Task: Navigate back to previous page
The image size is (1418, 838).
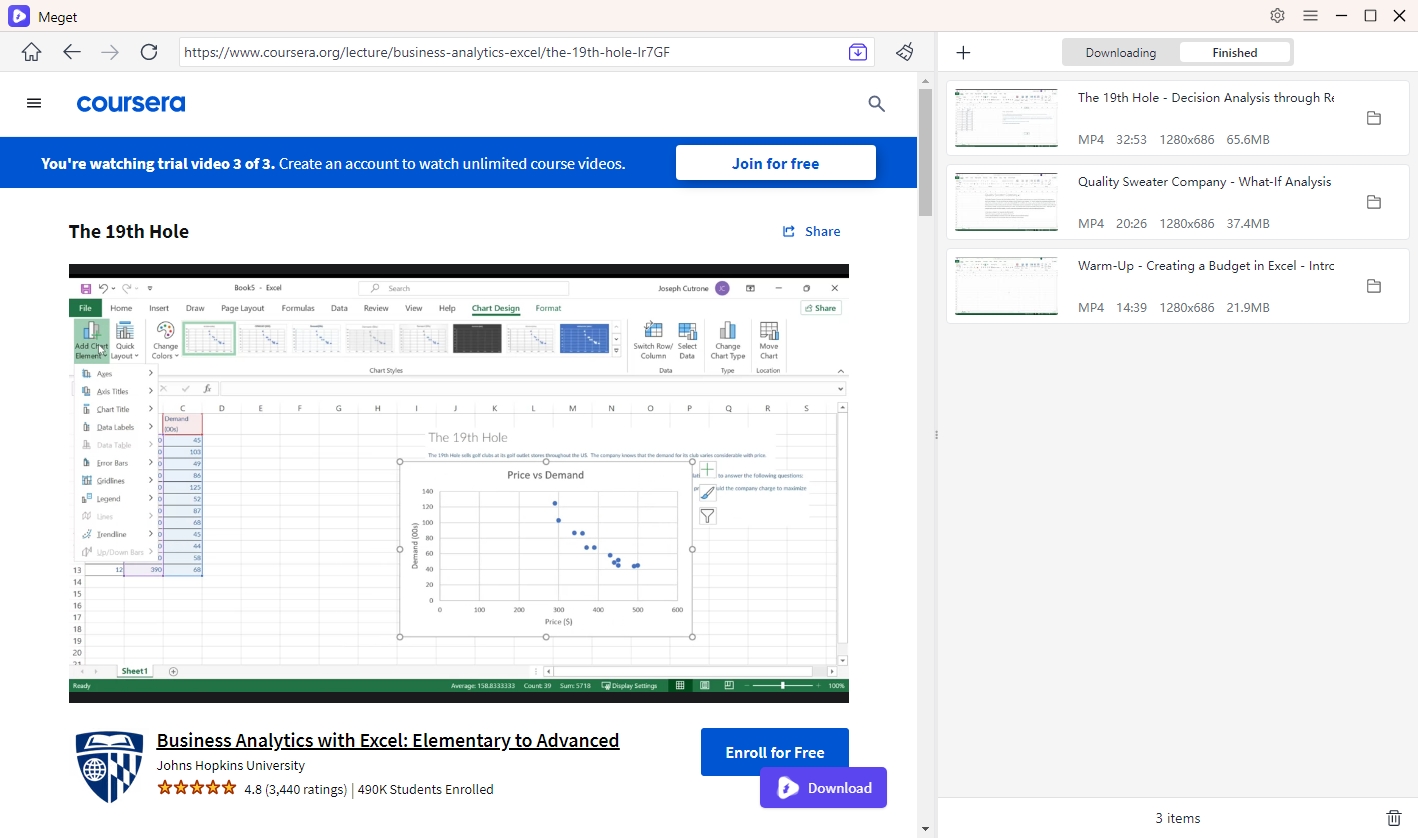Action: click(72, 52)
